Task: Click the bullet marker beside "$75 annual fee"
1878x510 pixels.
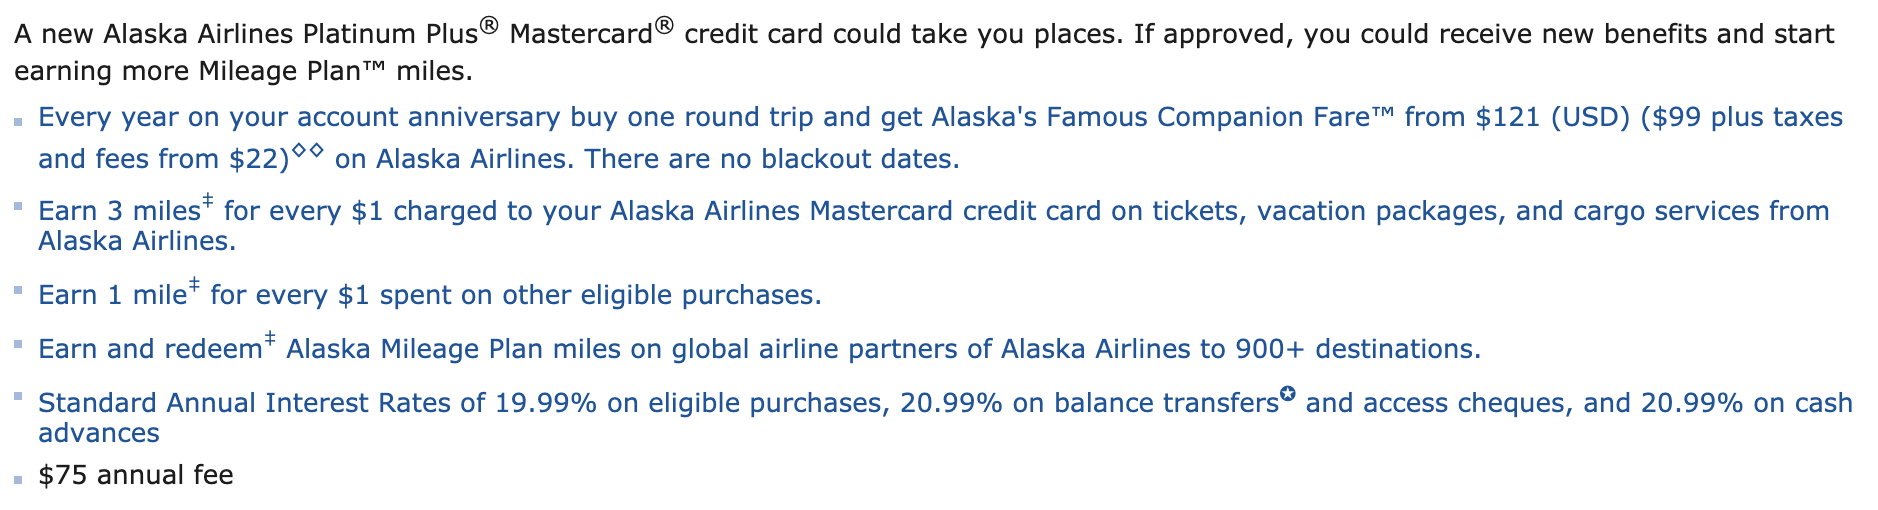Action: 18,480
